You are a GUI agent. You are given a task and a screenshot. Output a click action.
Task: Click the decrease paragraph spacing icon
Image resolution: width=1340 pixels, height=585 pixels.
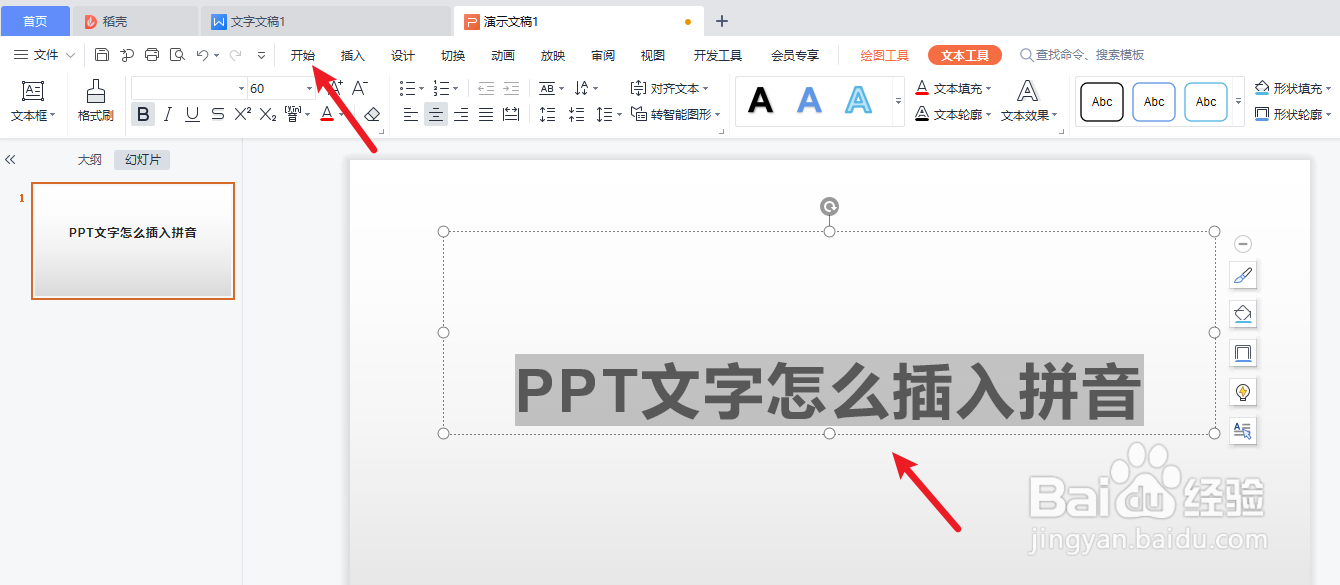coord(576,115)
